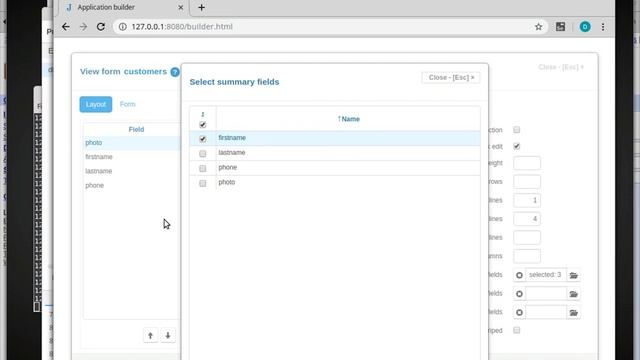Check the phone checkbox
Screen dimensions: 640x360
tap(202, 168)
